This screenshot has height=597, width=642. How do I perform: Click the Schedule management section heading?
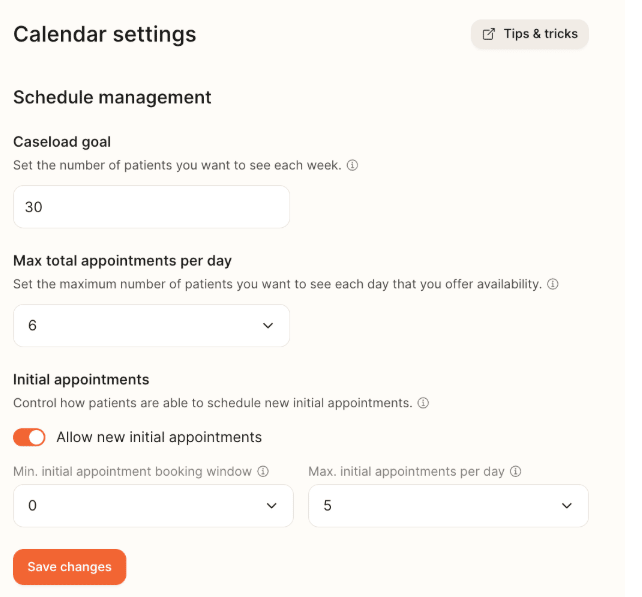pos(112,97)
